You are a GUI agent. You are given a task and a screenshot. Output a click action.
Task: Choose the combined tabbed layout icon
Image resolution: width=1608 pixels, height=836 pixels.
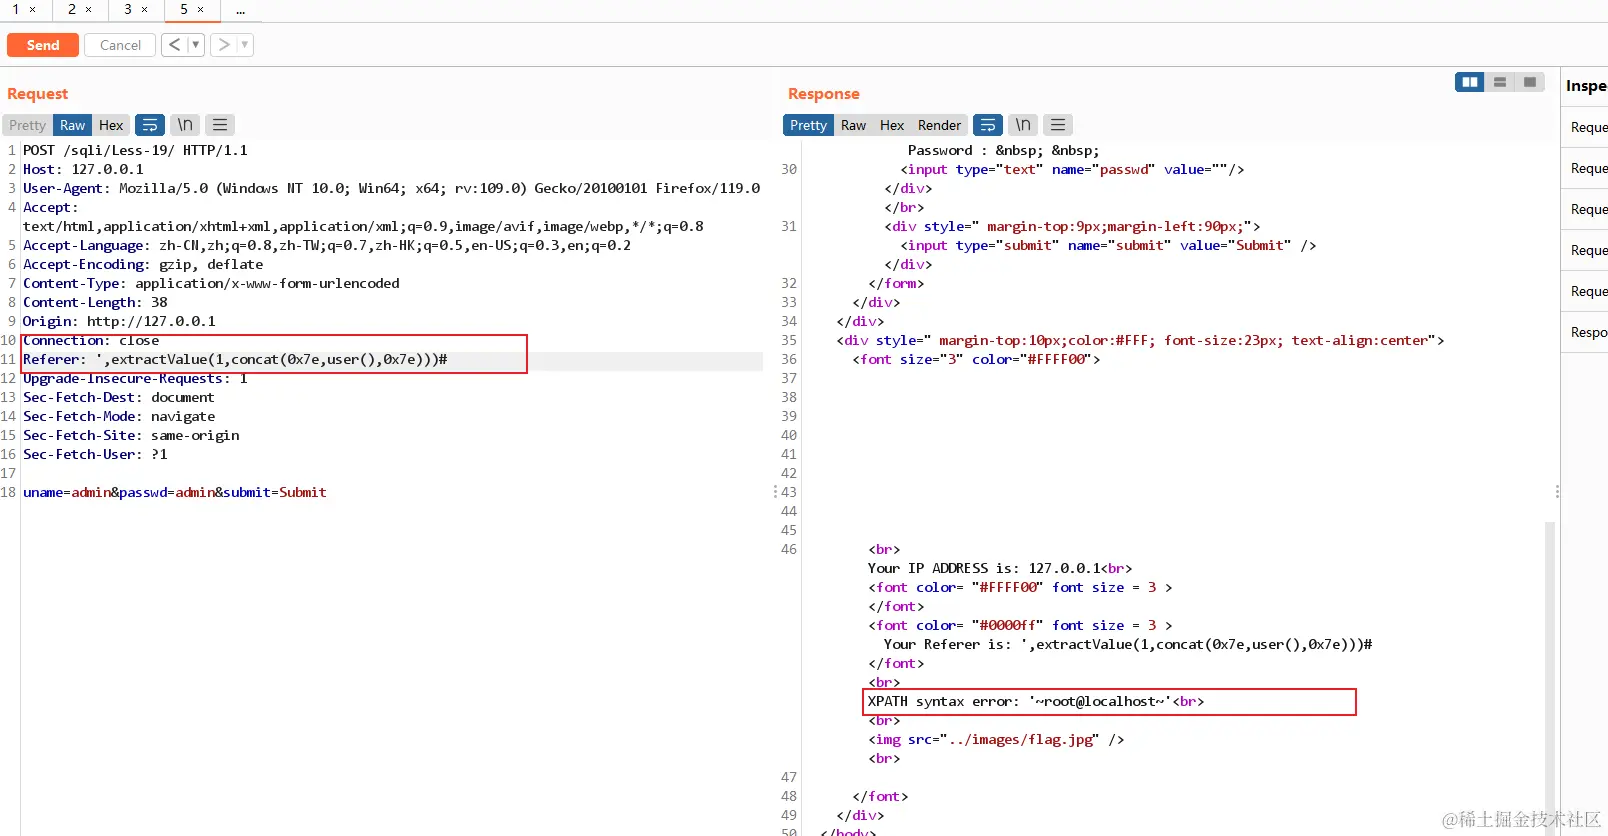1530,82
